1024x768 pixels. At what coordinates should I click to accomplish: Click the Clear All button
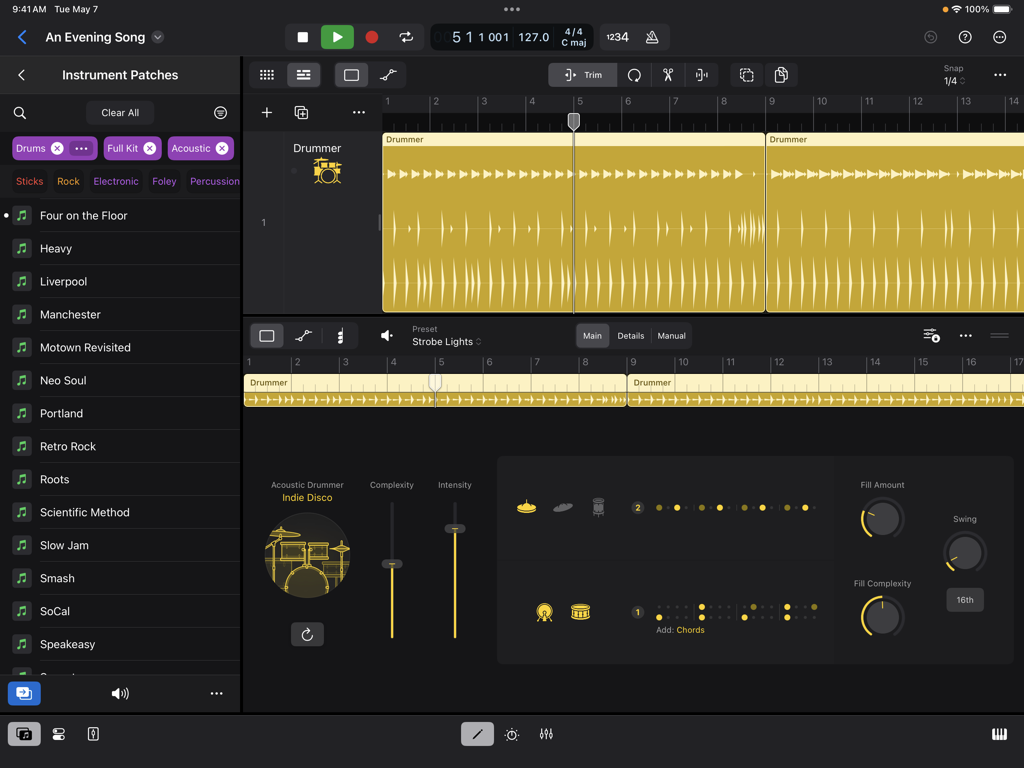click(x=119, y=112)
